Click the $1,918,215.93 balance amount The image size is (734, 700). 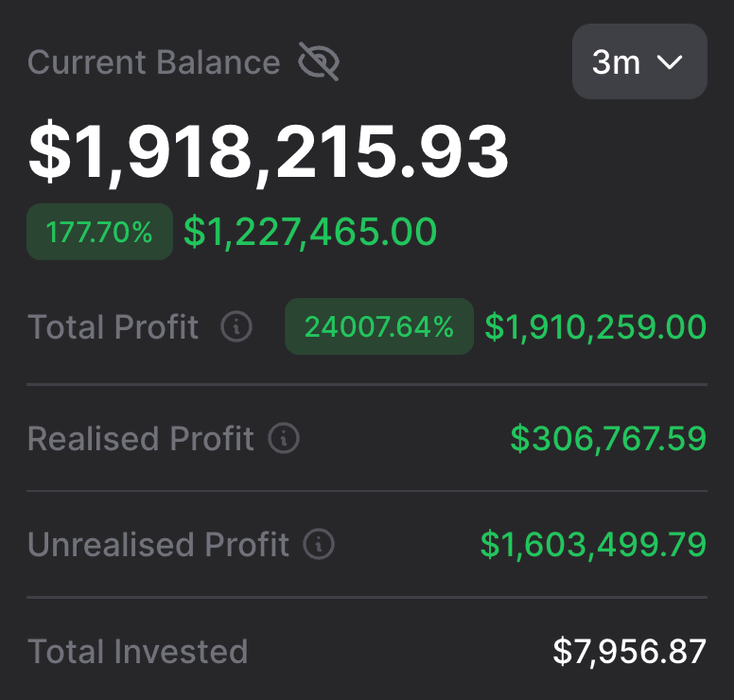tap(268, 152)
